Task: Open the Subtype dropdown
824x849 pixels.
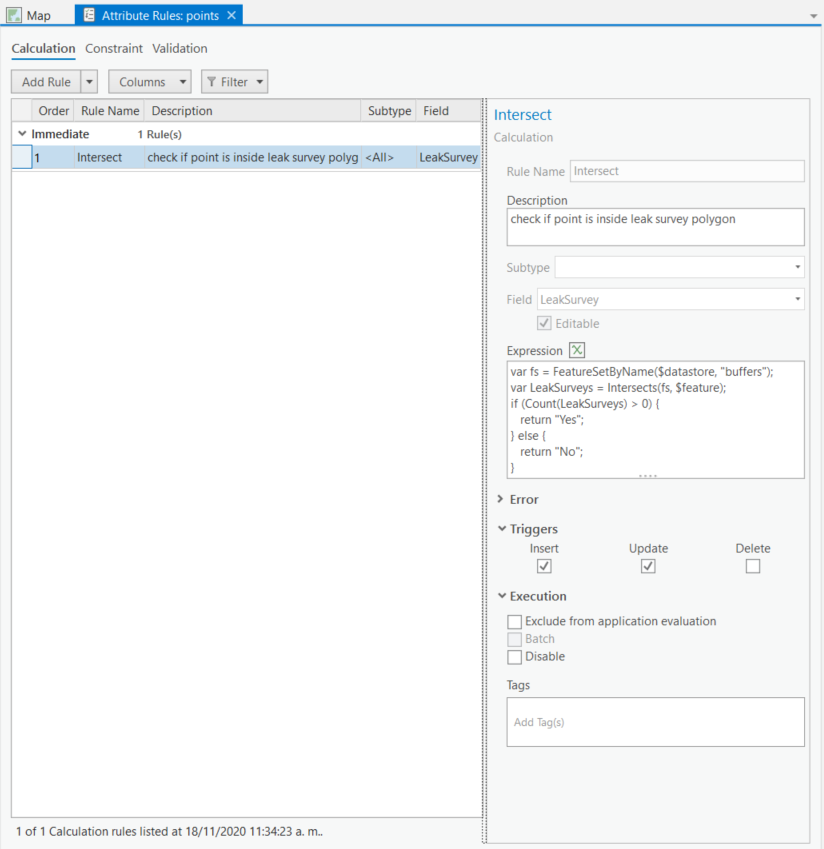Action: (797, 267)
